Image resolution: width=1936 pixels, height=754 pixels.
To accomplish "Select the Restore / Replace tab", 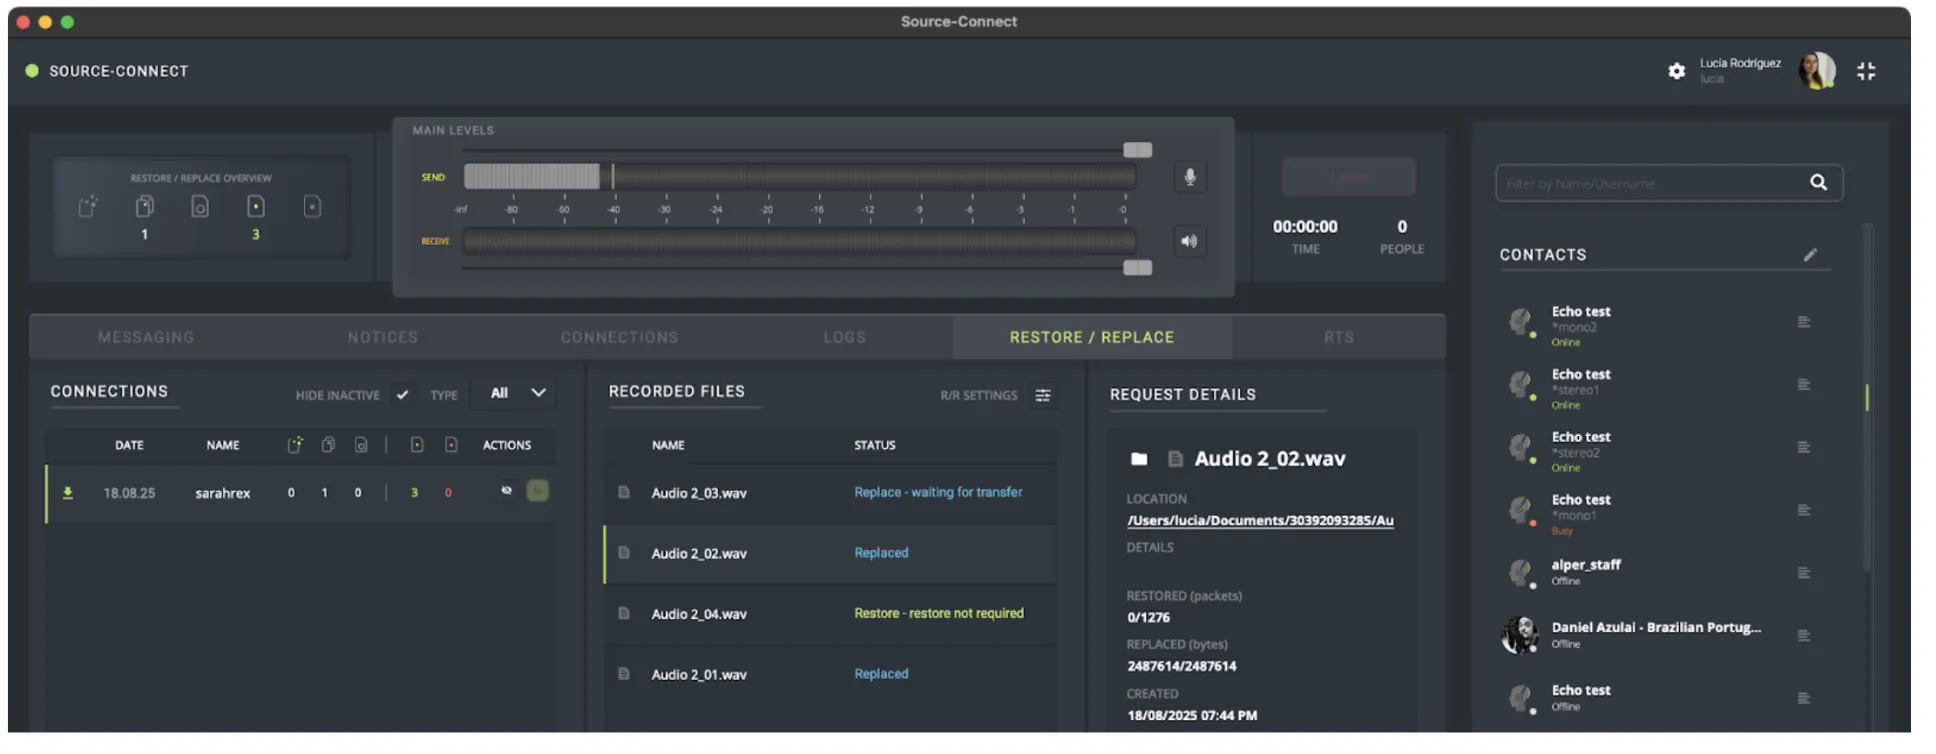I will pos(1092,337).
